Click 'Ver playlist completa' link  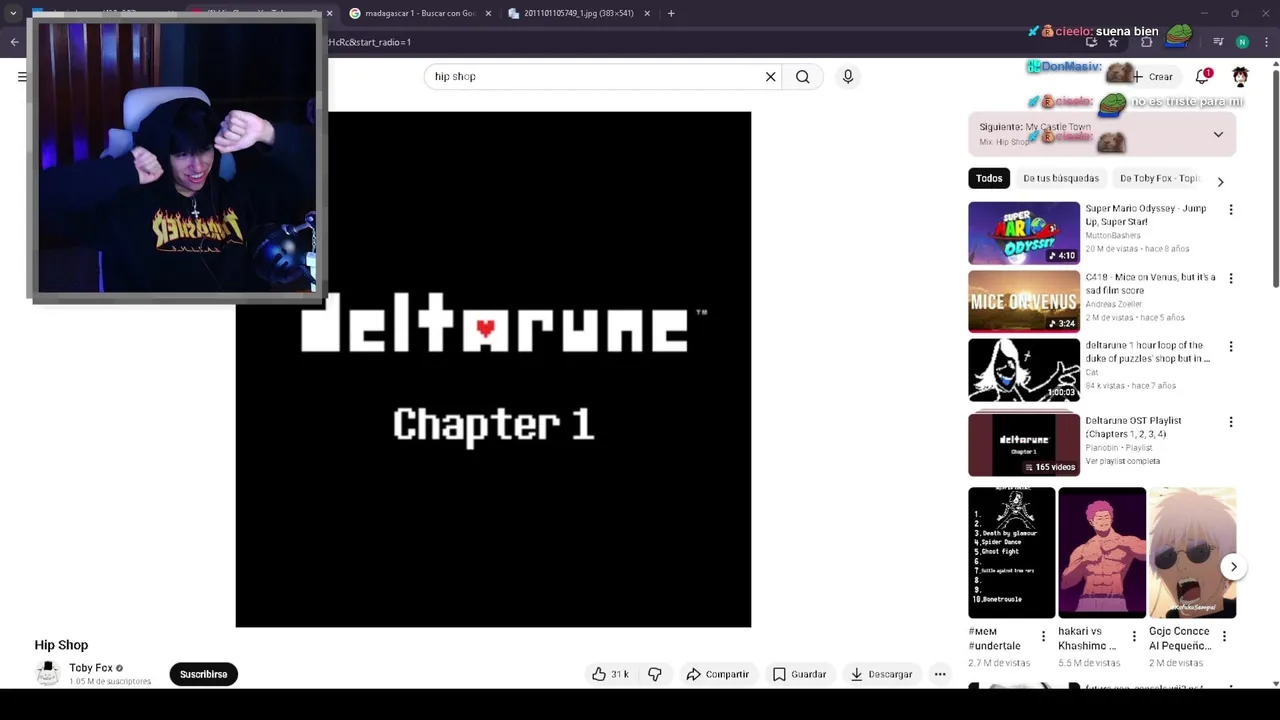tap(1123, 461)
